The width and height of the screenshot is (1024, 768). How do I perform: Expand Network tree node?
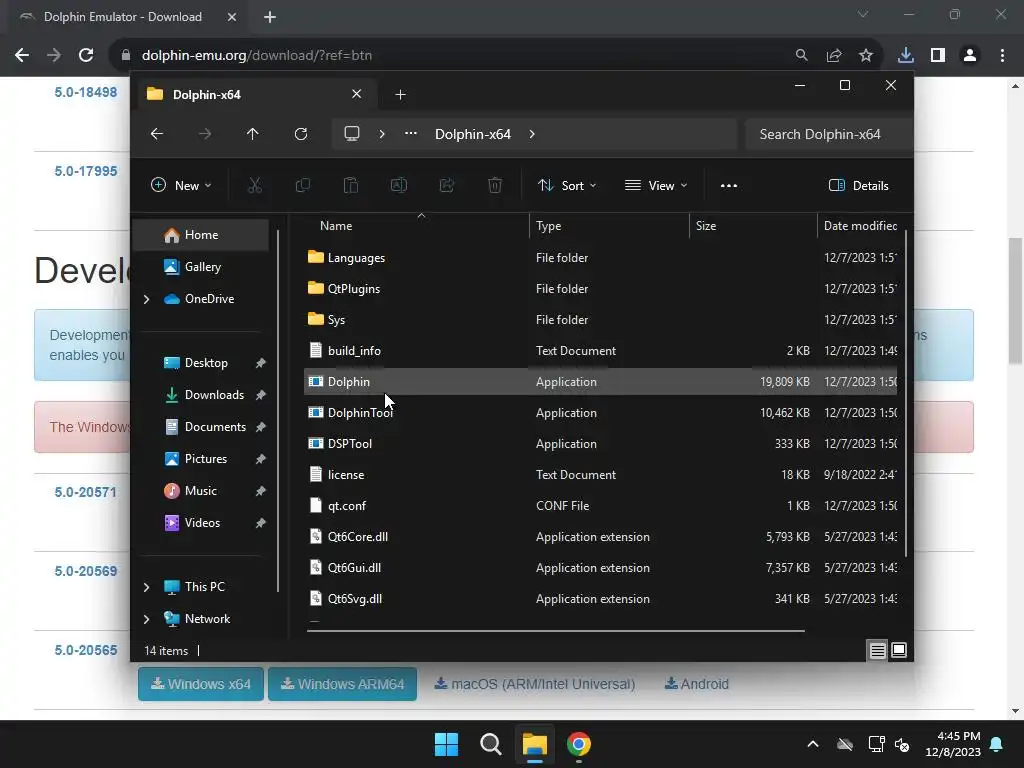coord(146,619)
